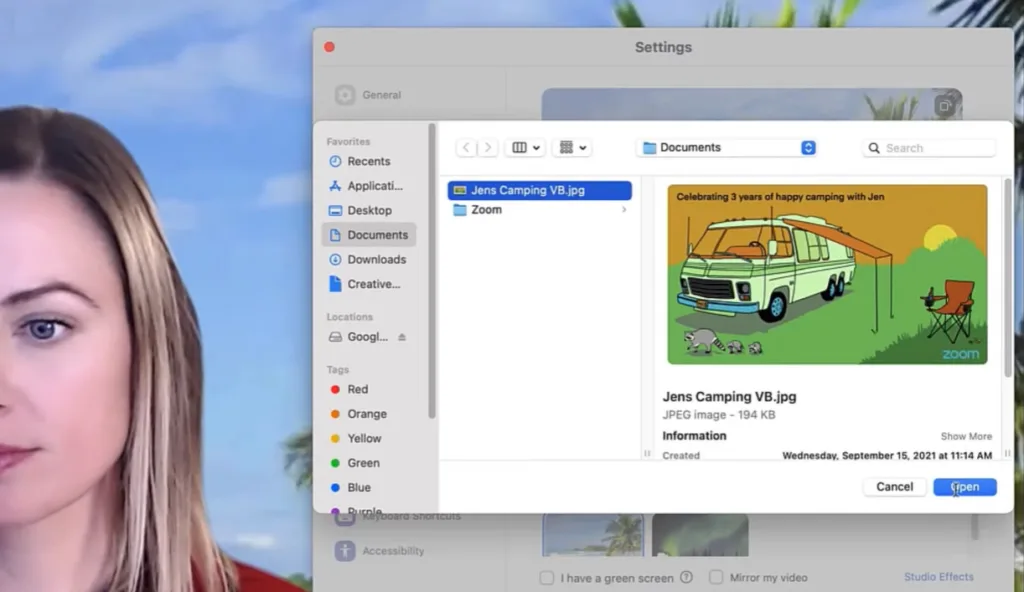The width and height of the screenshot is (1024, 592).
Task: Toggle Mirror my video checkbox
Action: tap(716, 577)
